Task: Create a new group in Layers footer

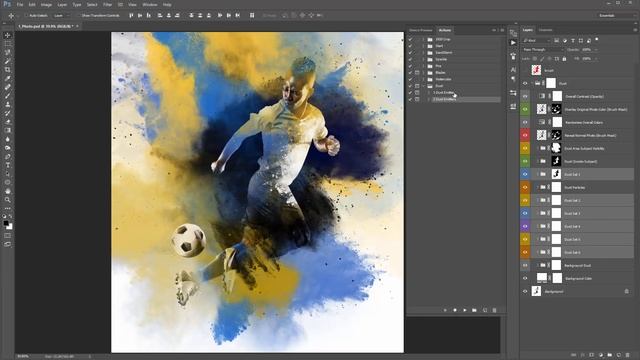Action: 609,355
